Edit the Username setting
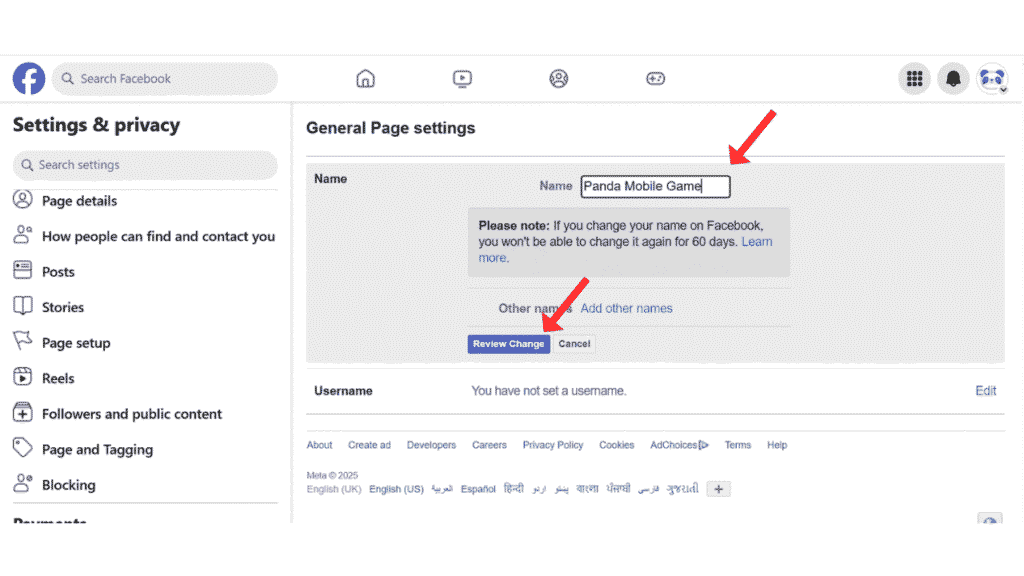This screenshot has height=576, width=1024. 985,391
